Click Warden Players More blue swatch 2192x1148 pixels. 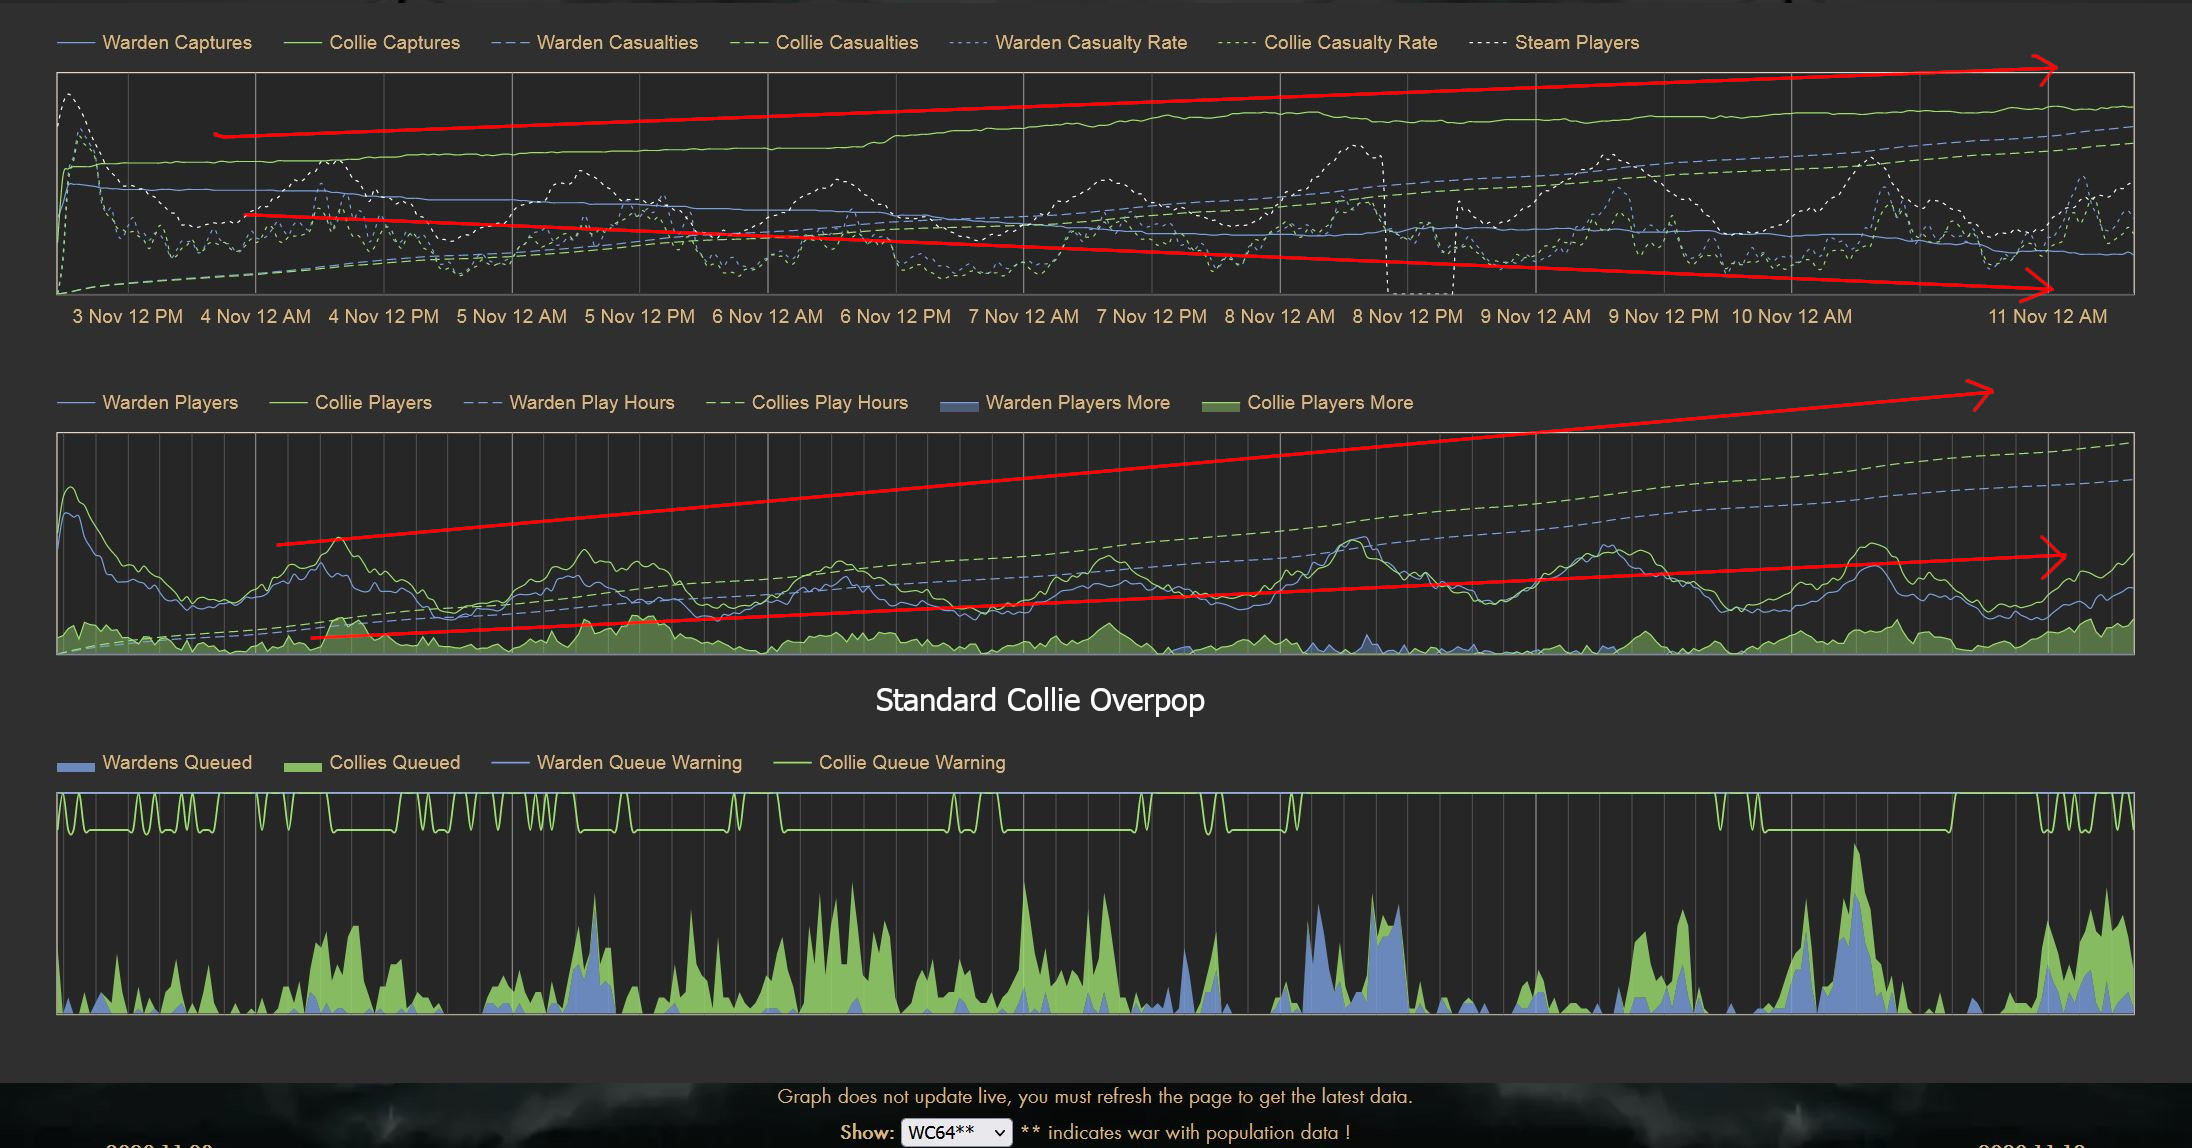tap(959, 405)
